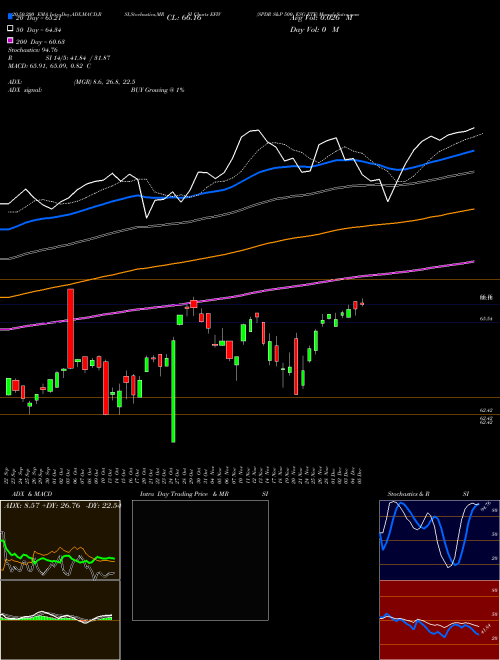500x660 pixels.
Task: Click the 62.42 price level label
Action: pyautogui.click(x=486, y=410)
